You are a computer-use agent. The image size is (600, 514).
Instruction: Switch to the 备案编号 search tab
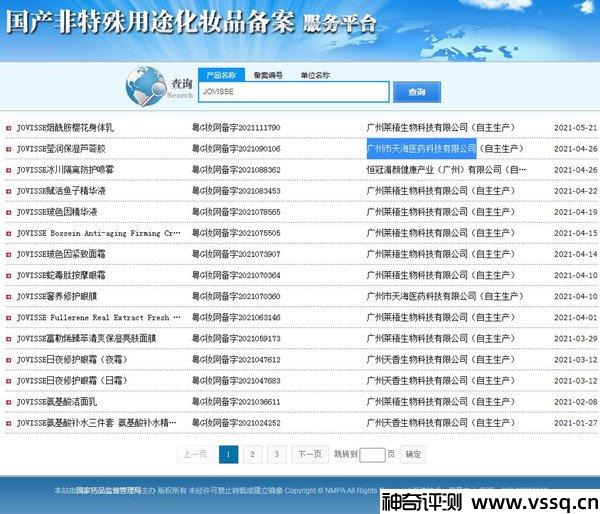click(x=268, y=75)
